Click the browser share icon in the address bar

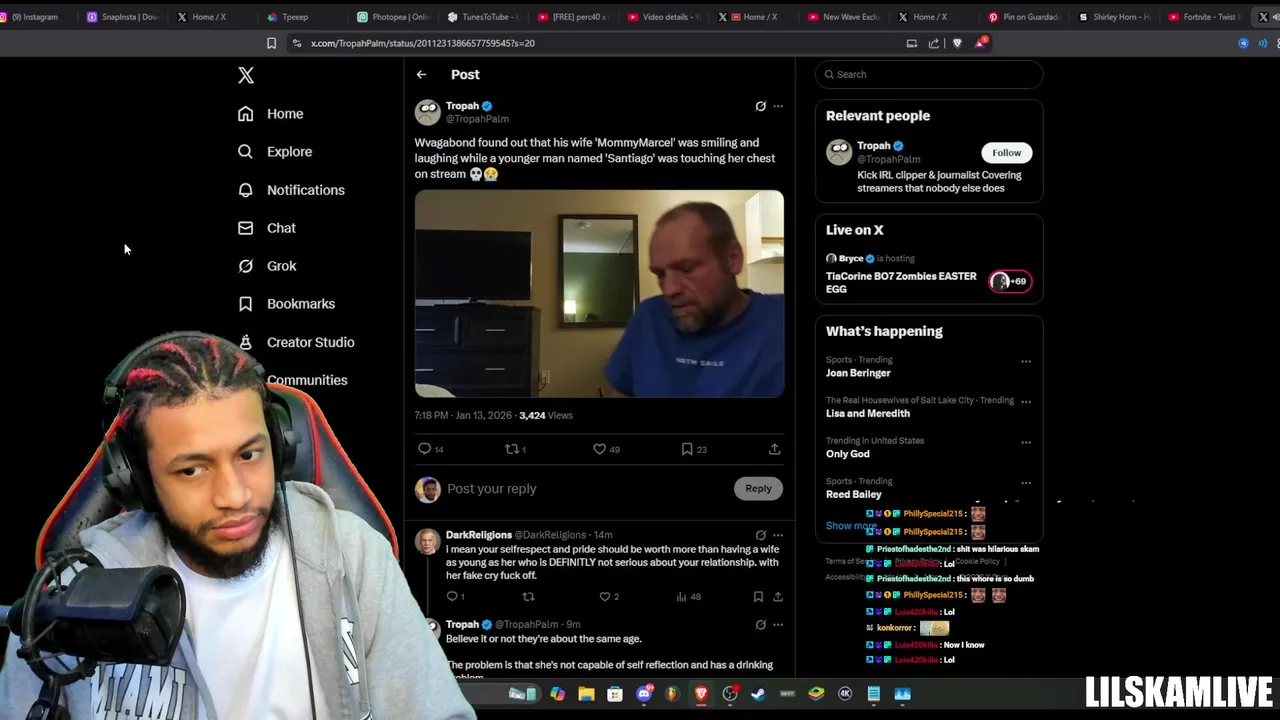tap(933, 43)
